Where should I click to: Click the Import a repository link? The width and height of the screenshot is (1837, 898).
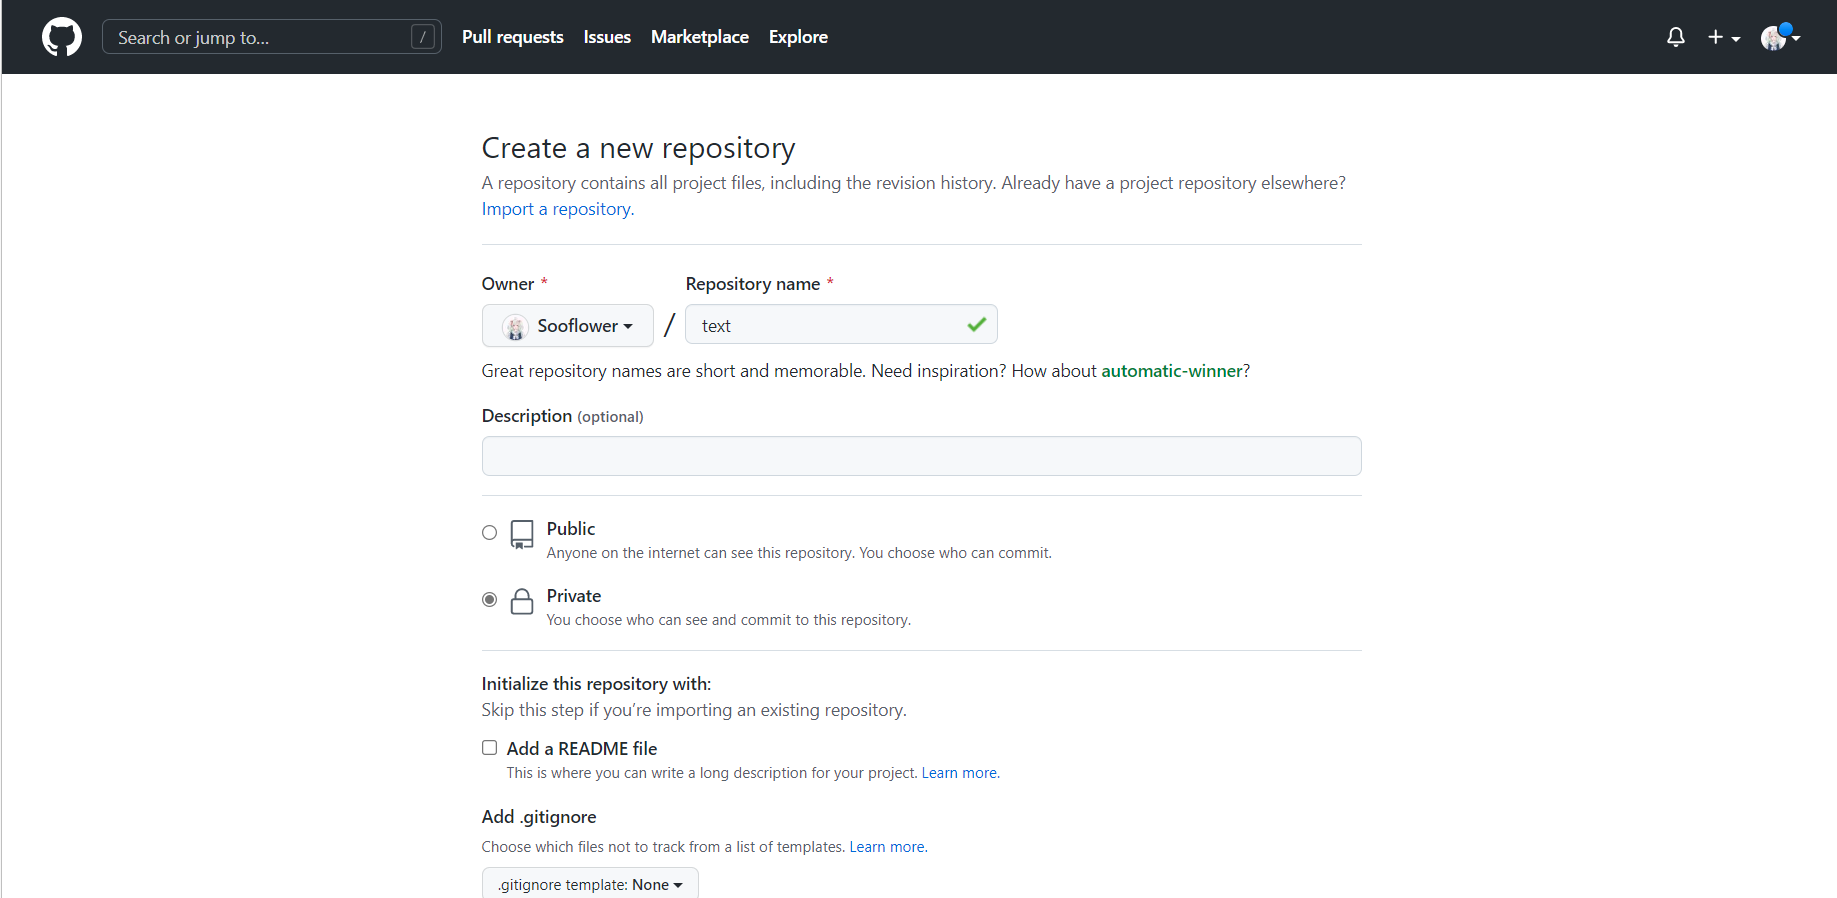click(x=557, y=209)
